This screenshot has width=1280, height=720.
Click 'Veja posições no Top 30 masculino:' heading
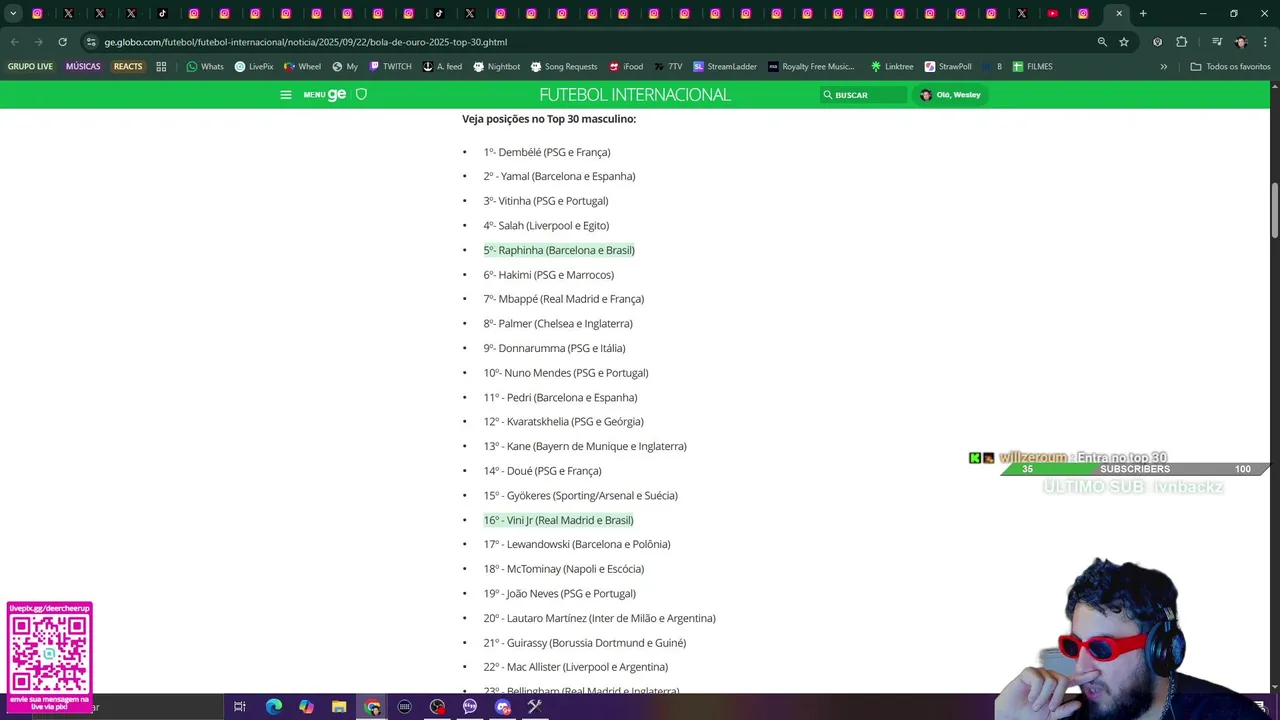point(549,119)
